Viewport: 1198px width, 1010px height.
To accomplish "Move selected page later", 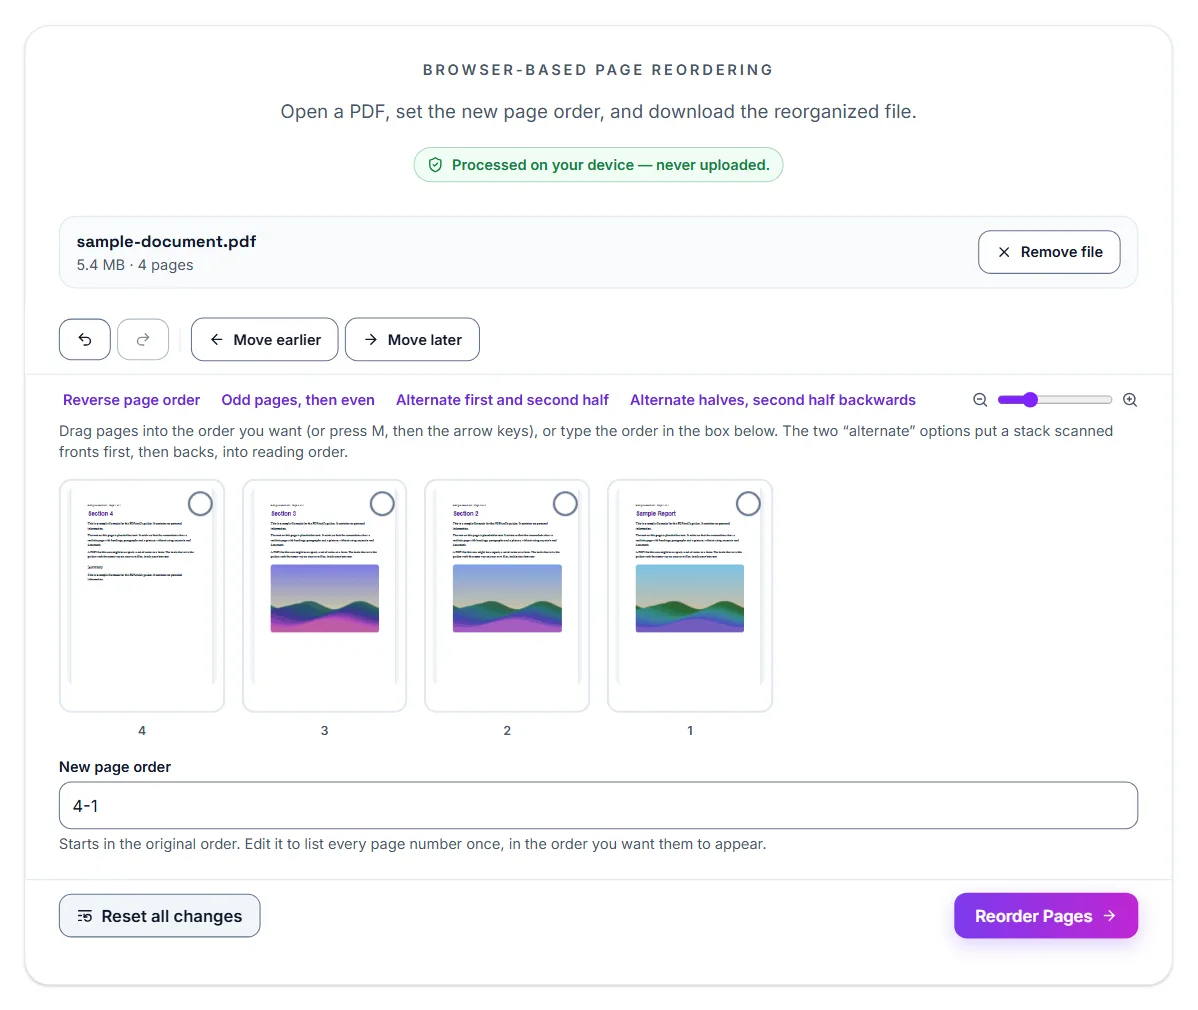I will [x=413, y=339].
